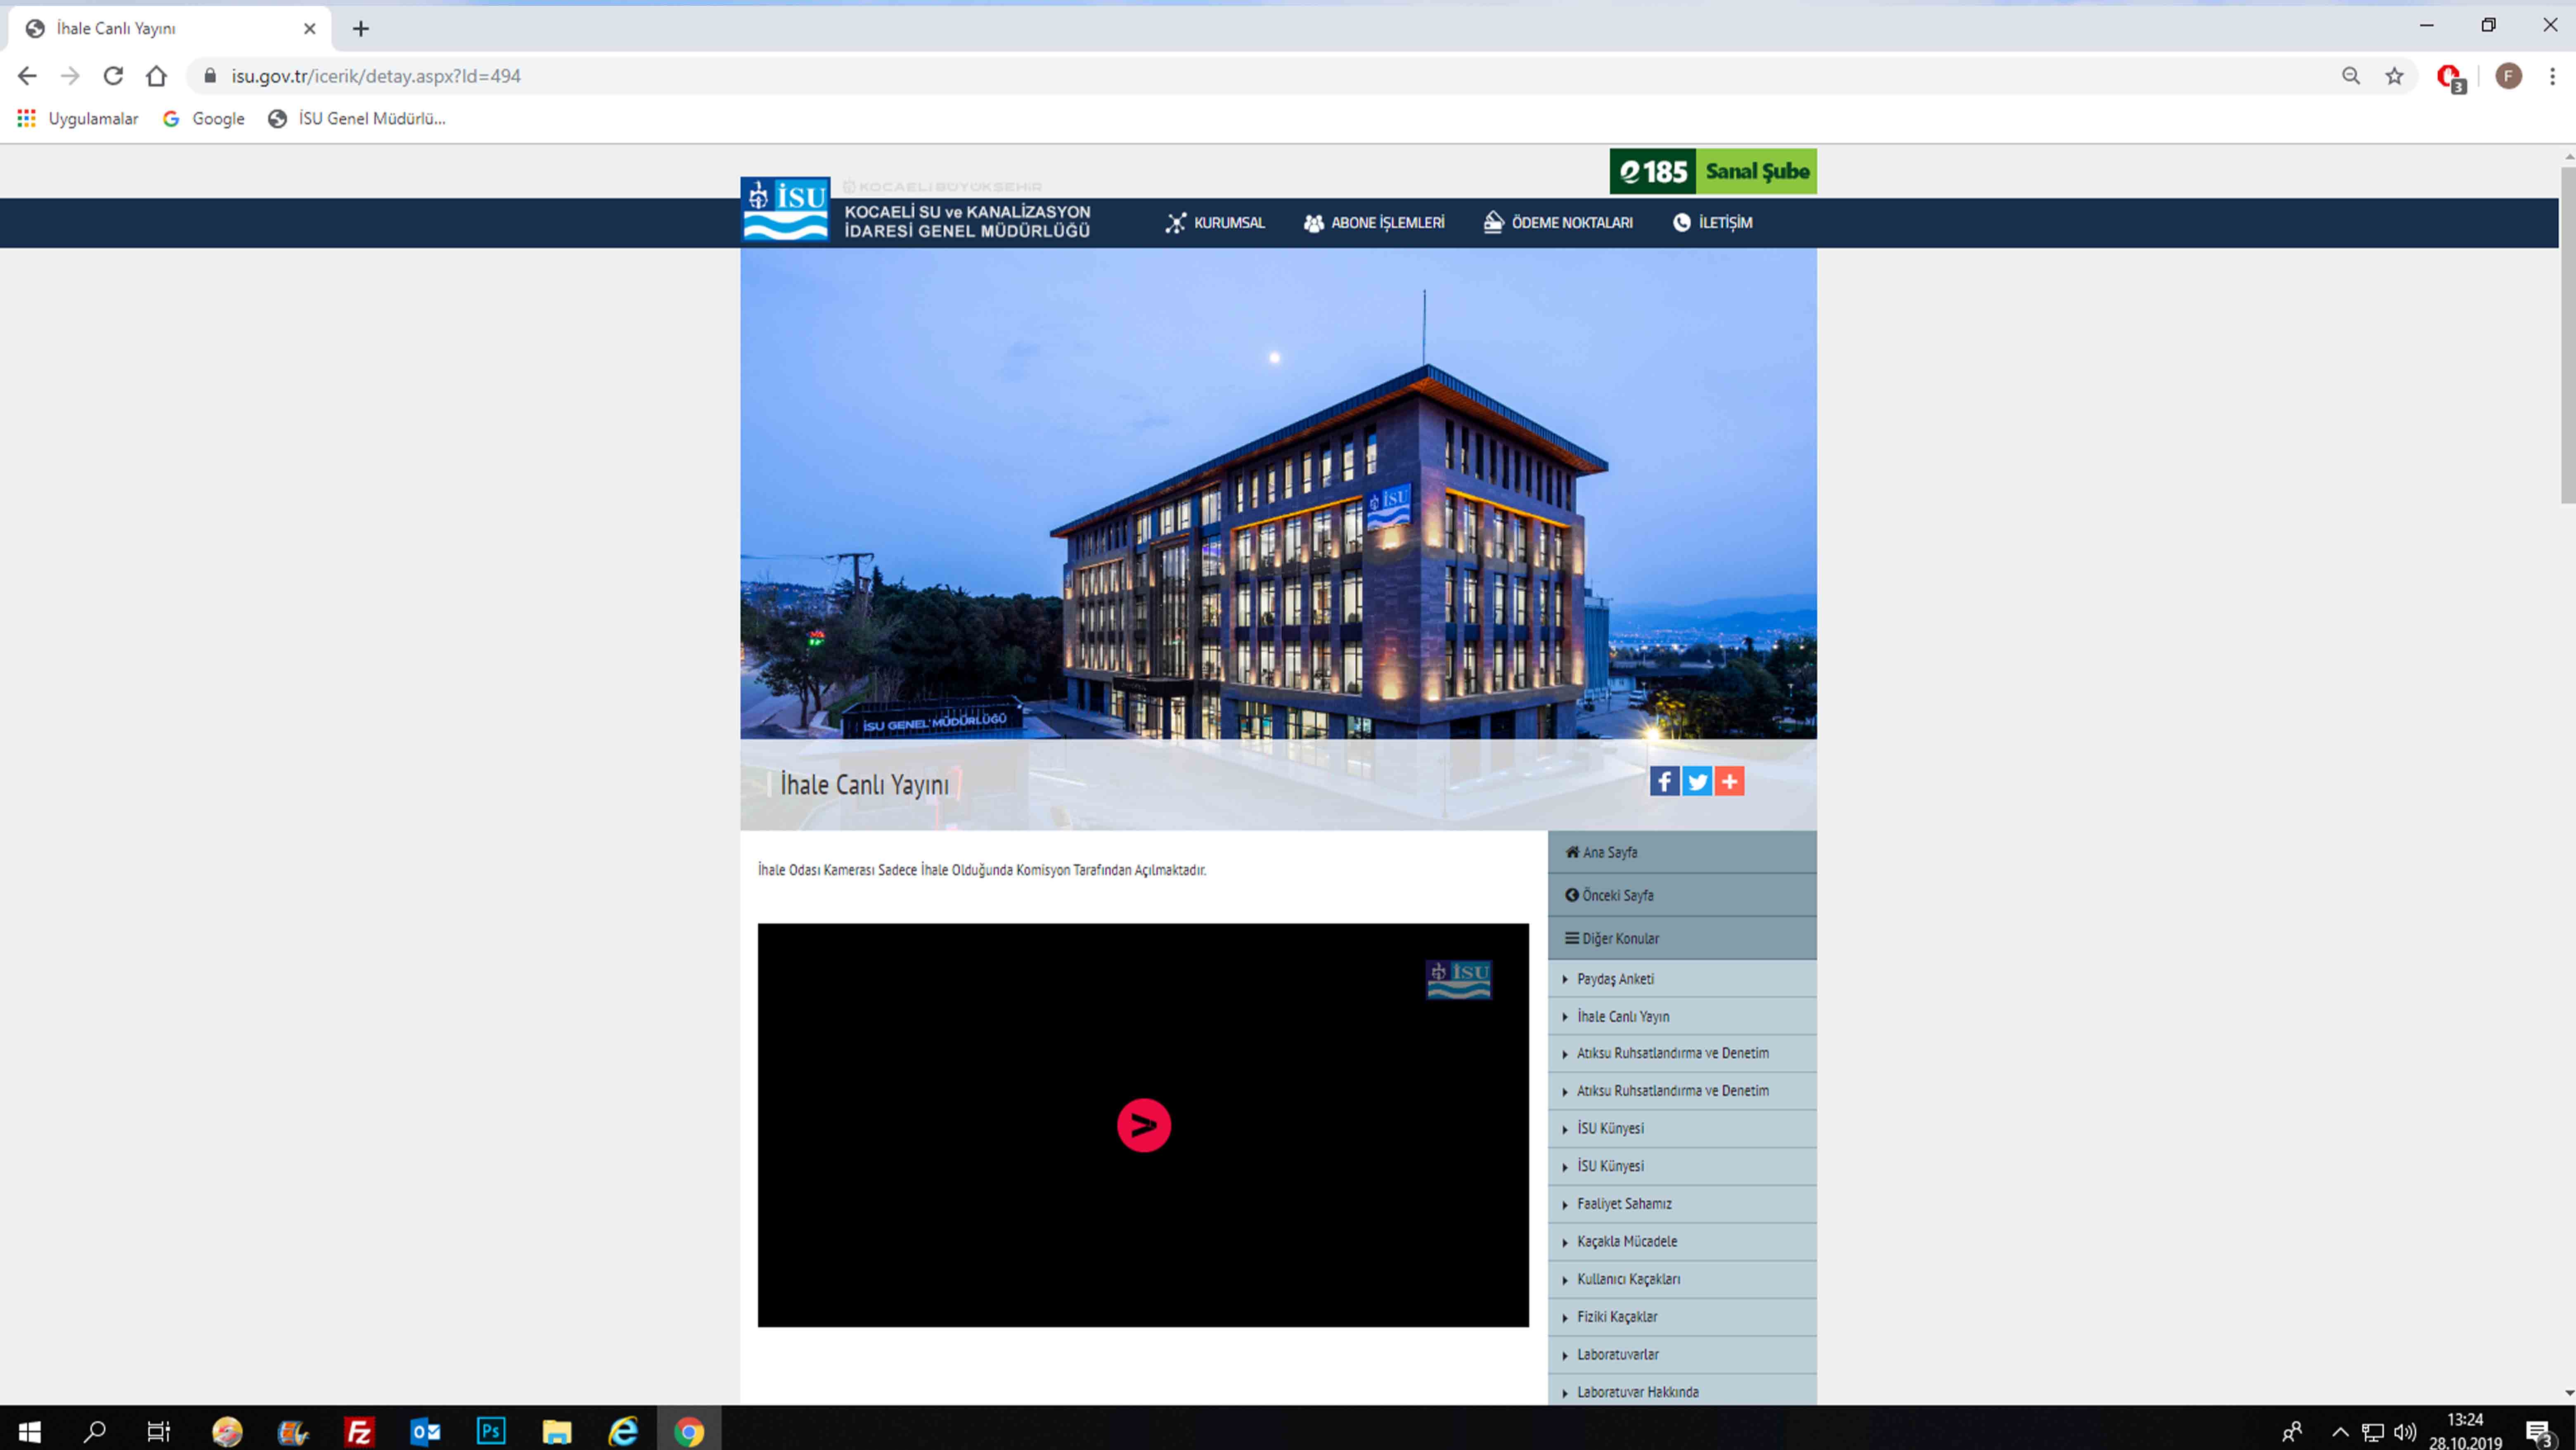Click the browser home button
The image size is (2576, 1450).
pyautogui.click(x=156, y=76)
